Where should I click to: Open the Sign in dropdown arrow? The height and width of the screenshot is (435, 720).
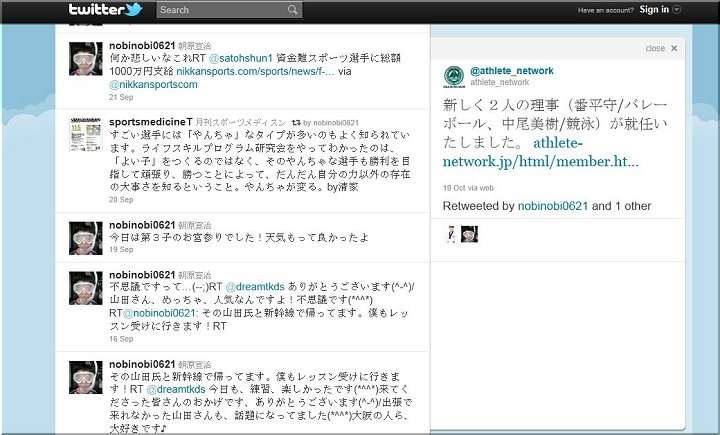click(677, 10)
